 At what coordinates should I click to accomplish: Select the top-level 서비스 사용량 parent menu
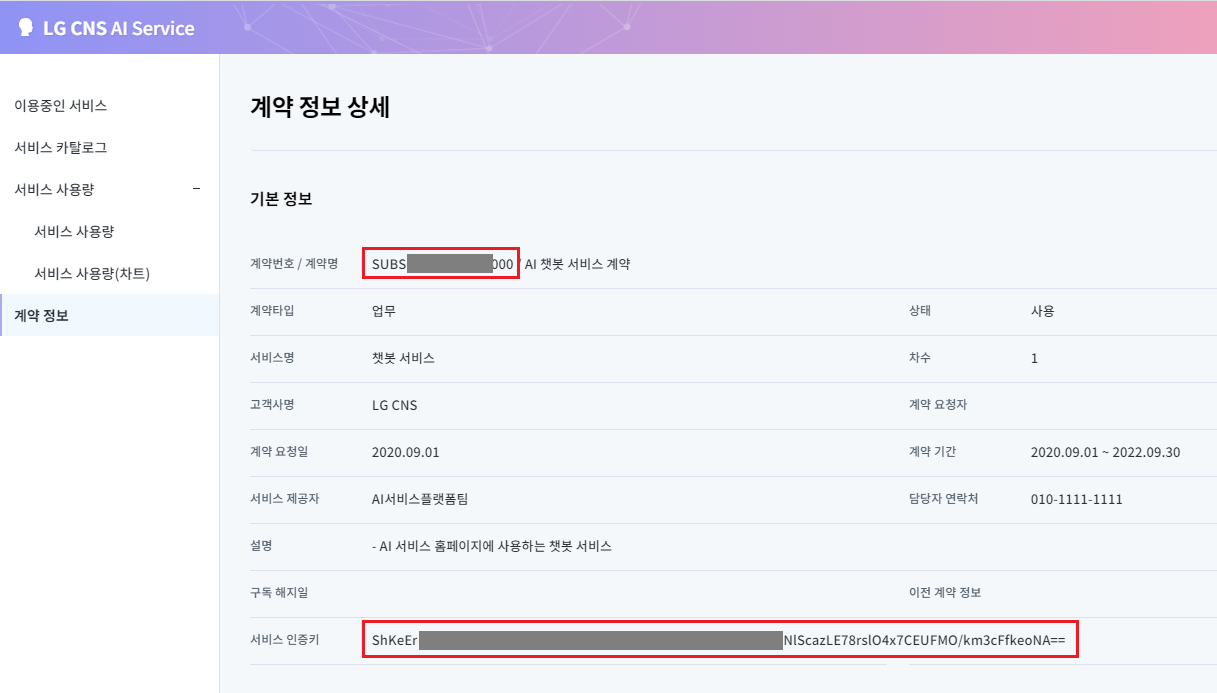click(54, 189)
